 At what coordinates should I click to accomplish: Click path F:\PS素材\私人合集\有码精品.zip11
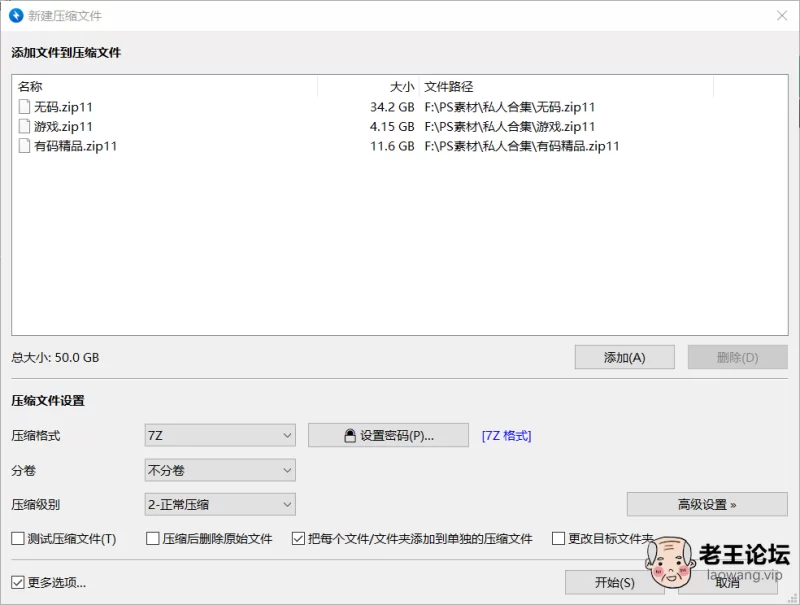click(x=522, y=146)
